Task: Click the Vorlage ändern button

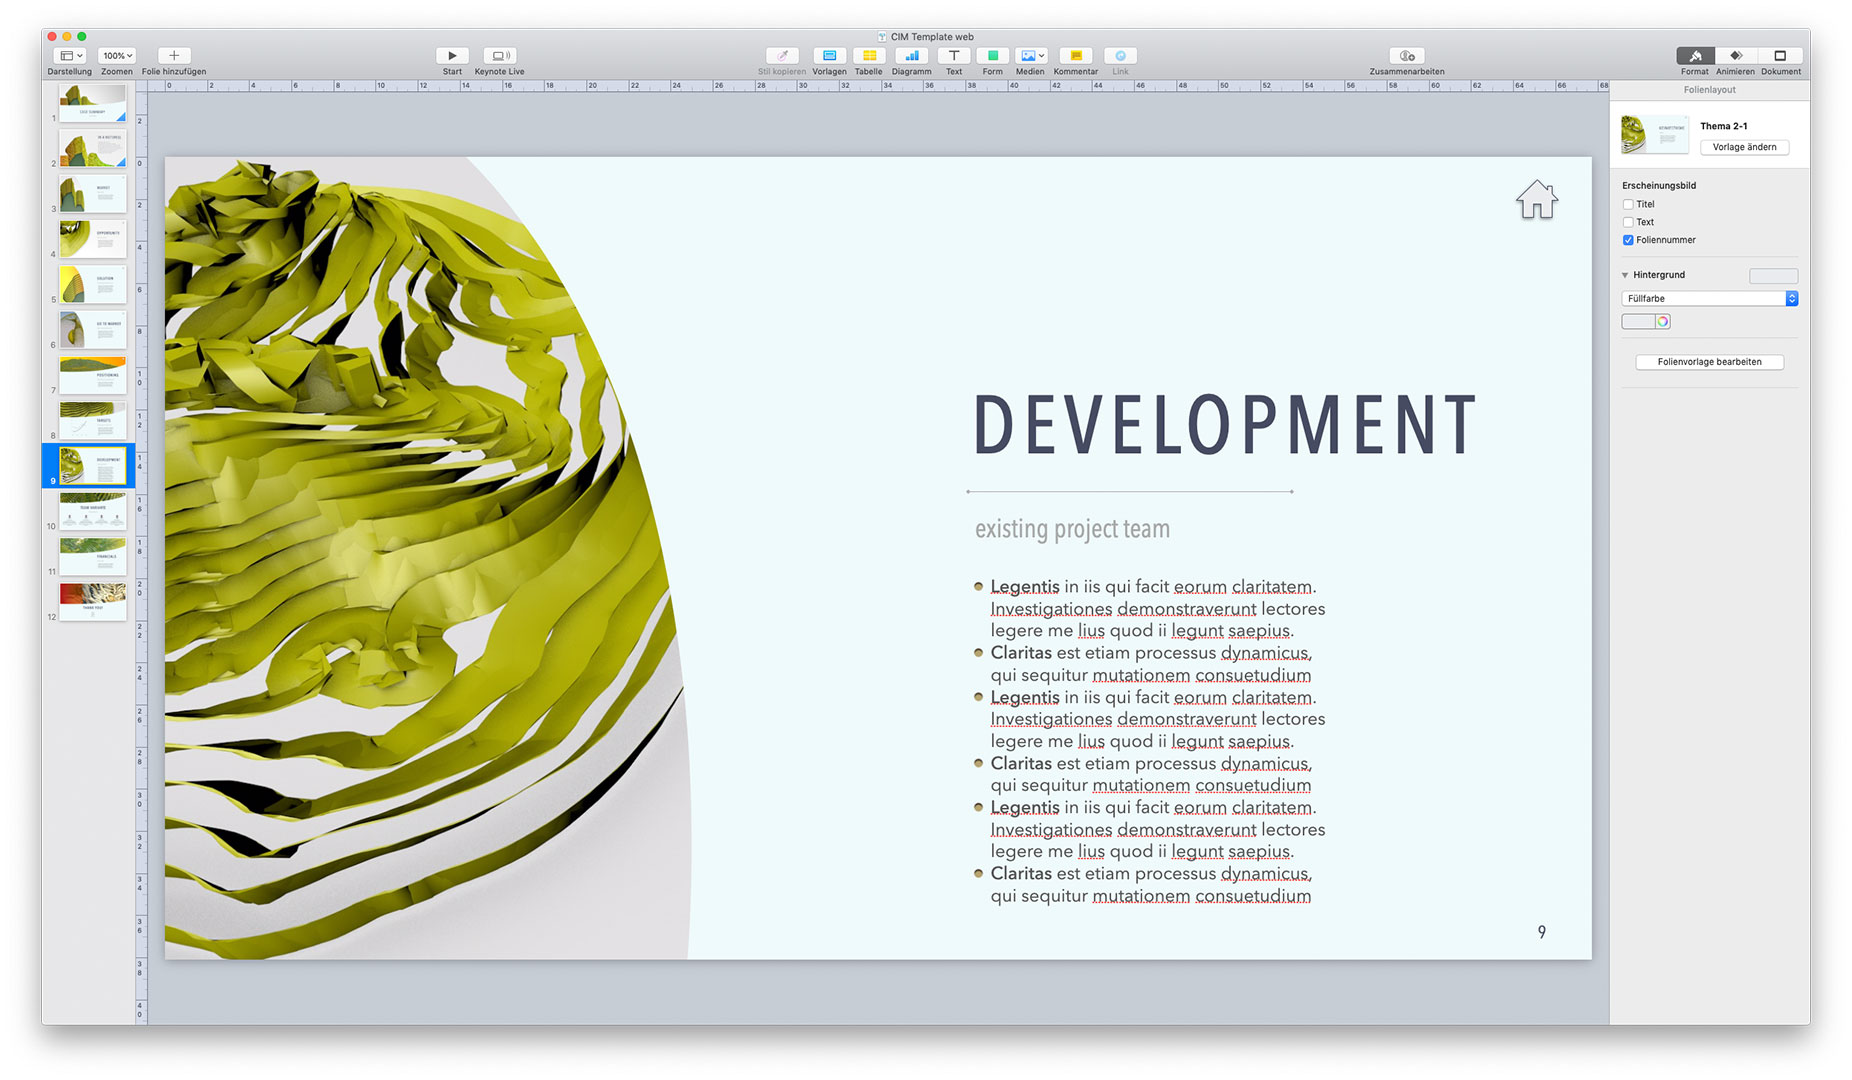Action: [x=1744, y=147]
